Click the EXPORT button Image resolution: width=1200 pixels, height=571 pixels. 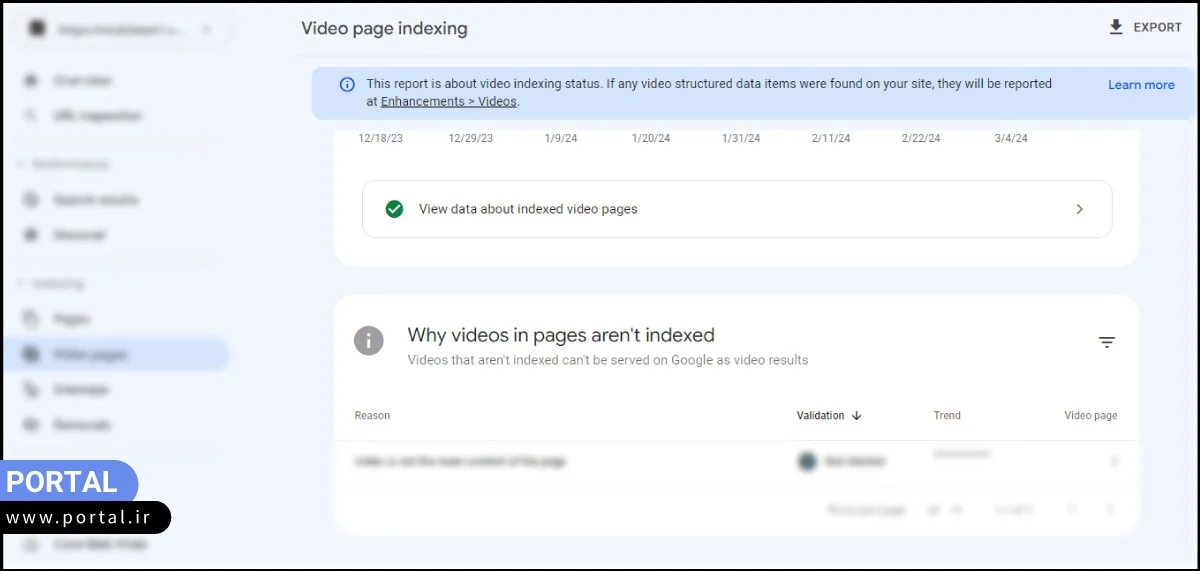point(1145,28)
